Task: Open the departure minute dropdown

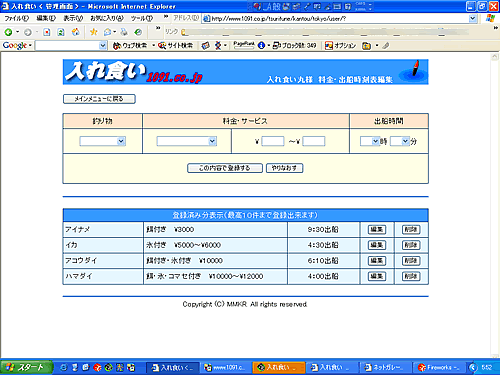Action: [x=399, y=141]
